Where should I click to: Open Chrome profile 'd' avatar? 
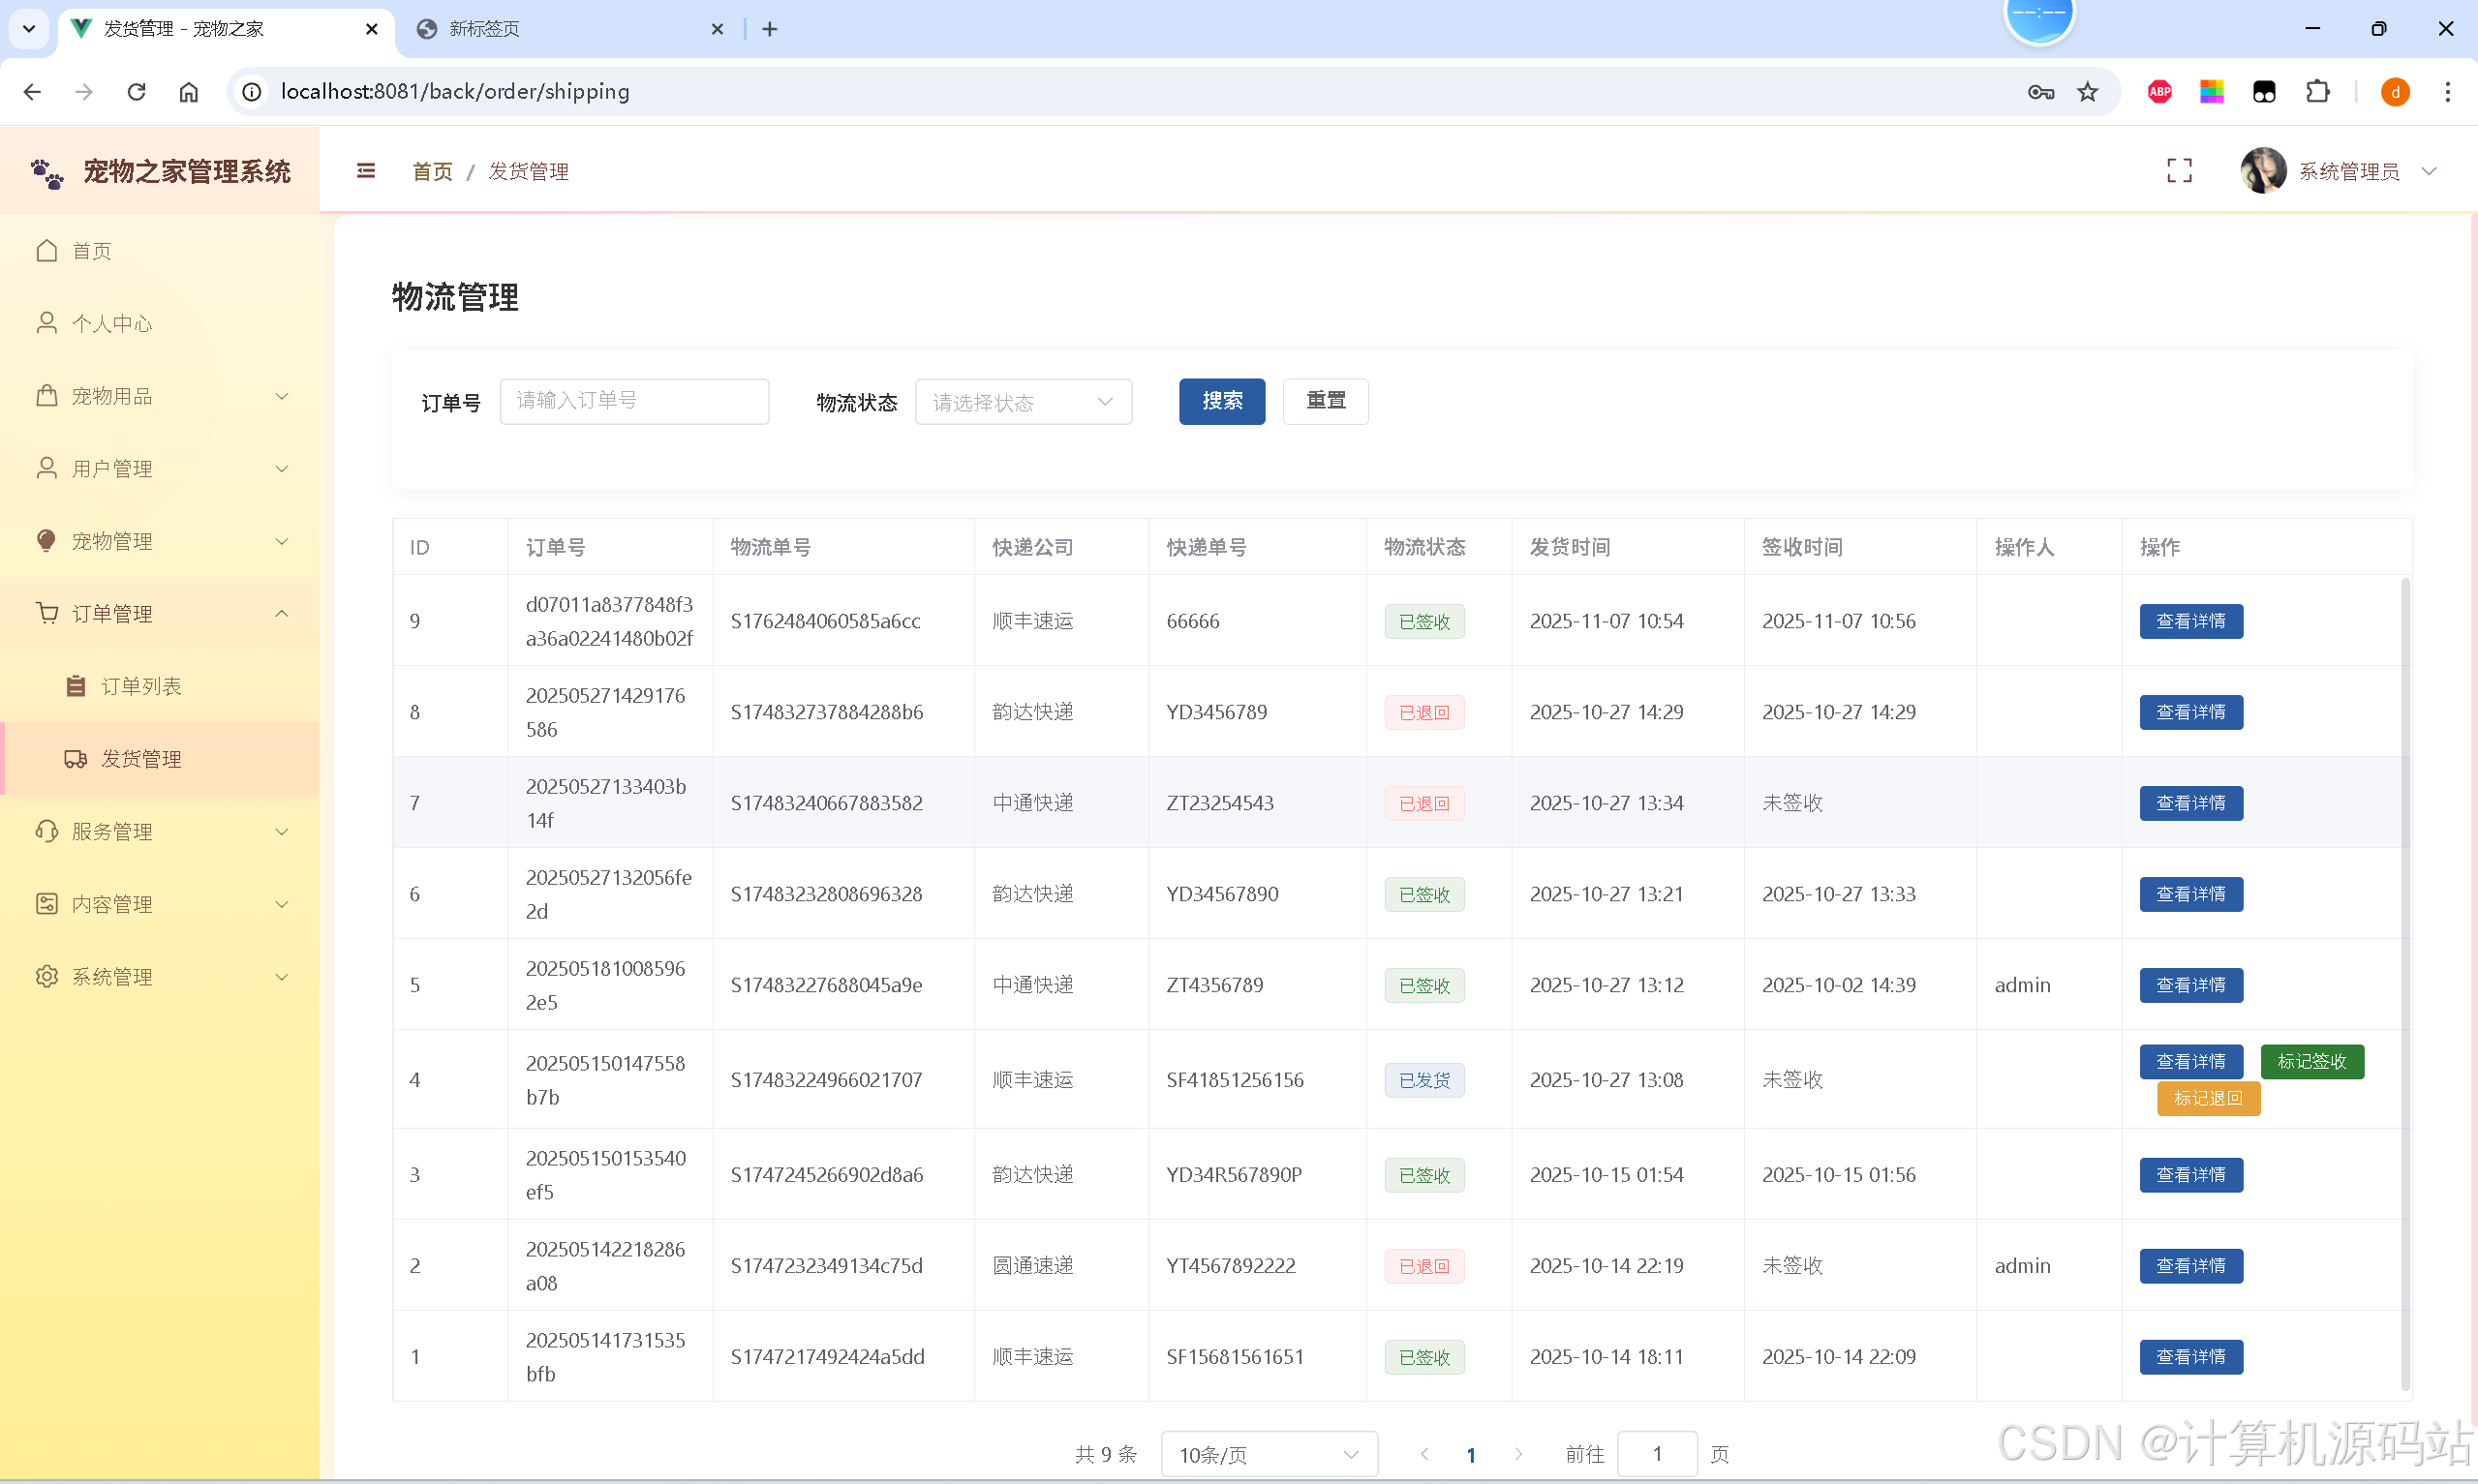tap(2395, 92)
